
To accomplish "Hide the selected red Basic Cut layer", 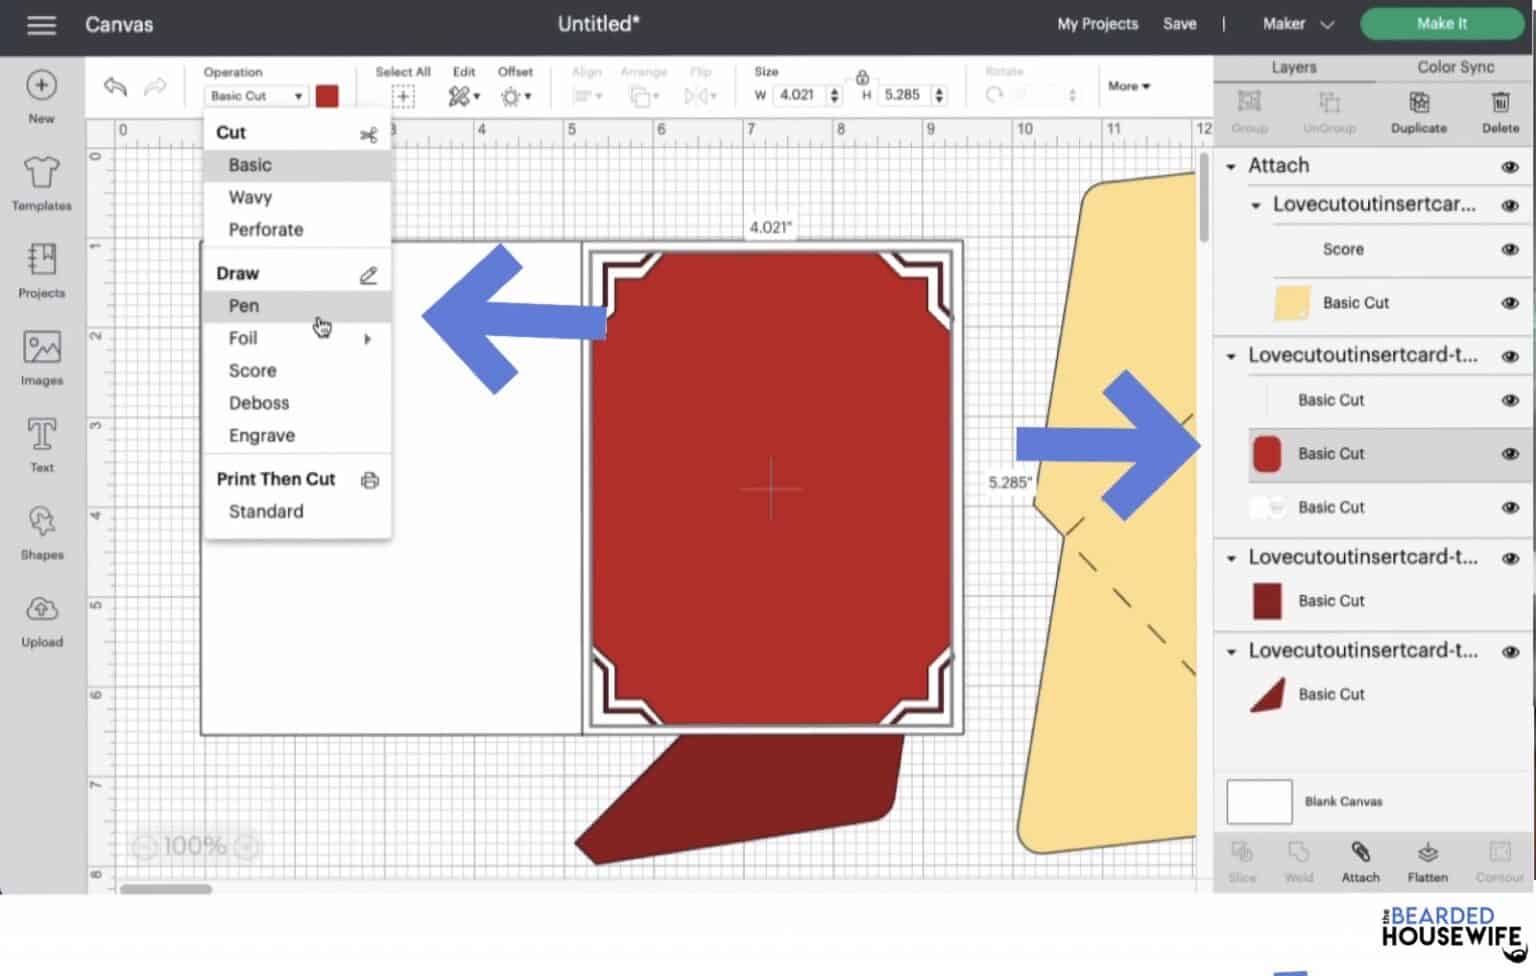I will coord(1510,454).
